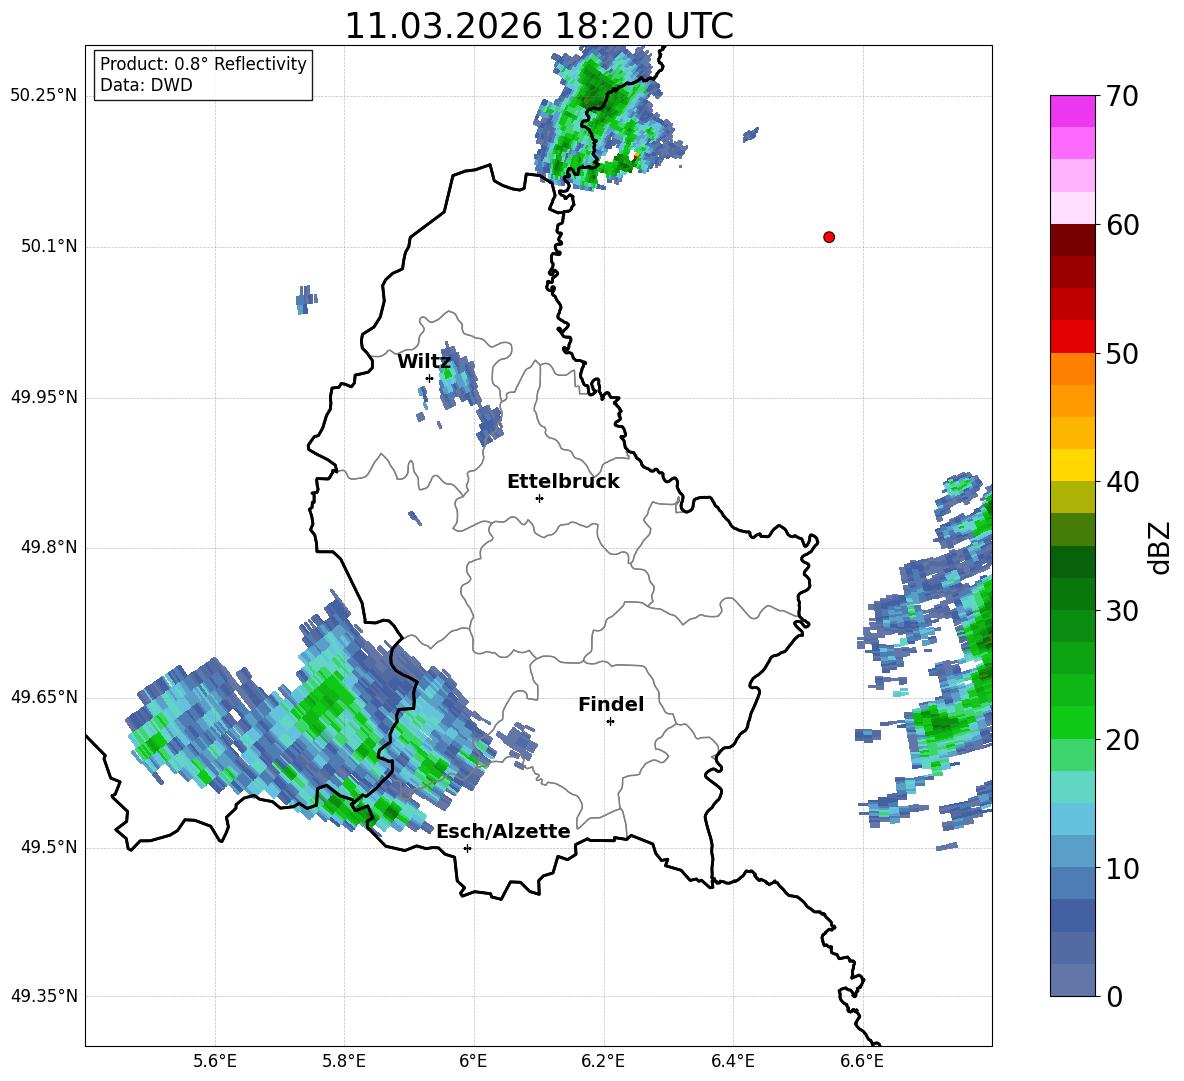This screenshot has height=1081, width=1184.
Task: Click the colorbar tick label 40
Action: coord(1122,482)
